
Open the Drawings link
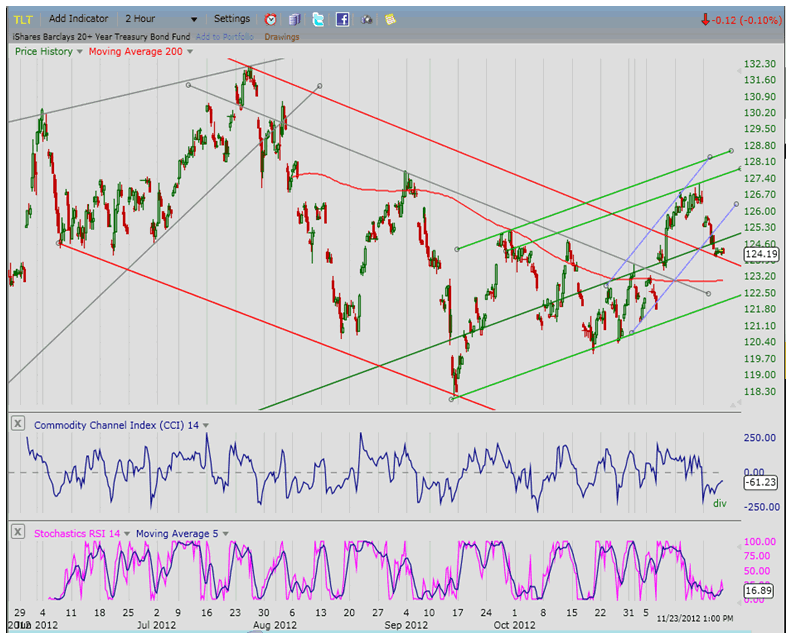pos(284,36)
